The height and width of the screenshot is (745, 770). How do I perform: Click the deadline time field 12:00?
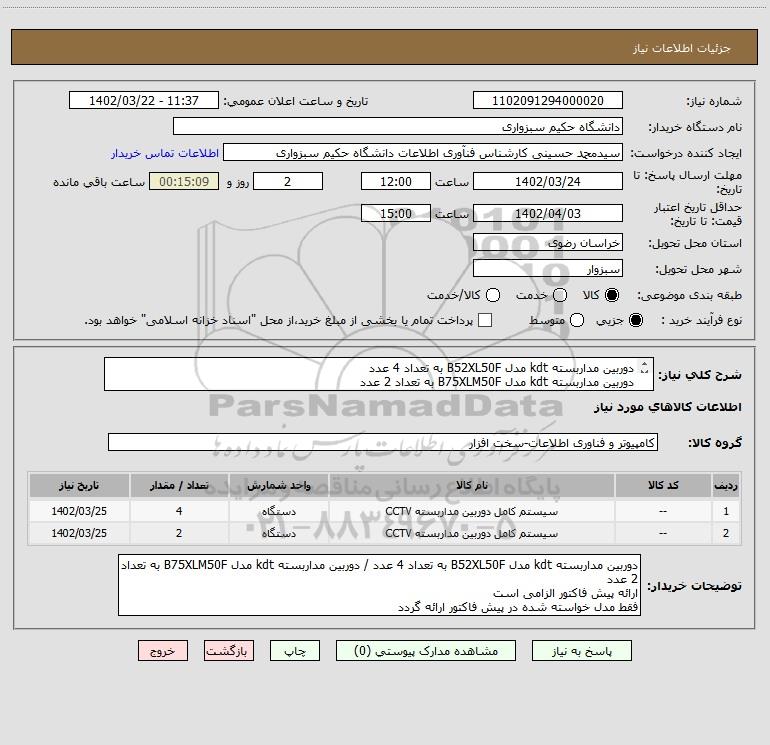pos(396,181)
